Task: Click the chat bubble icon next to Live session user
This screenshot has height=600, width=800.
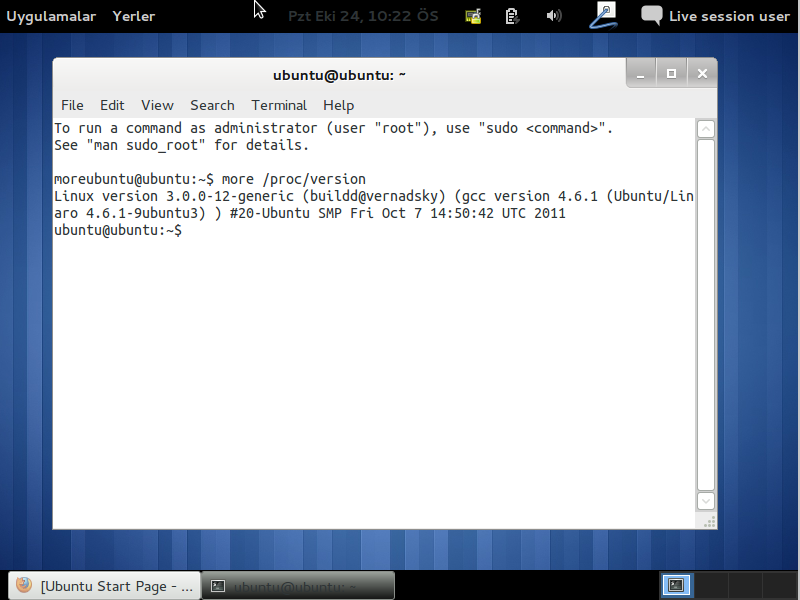Action: tap(651, 14)
